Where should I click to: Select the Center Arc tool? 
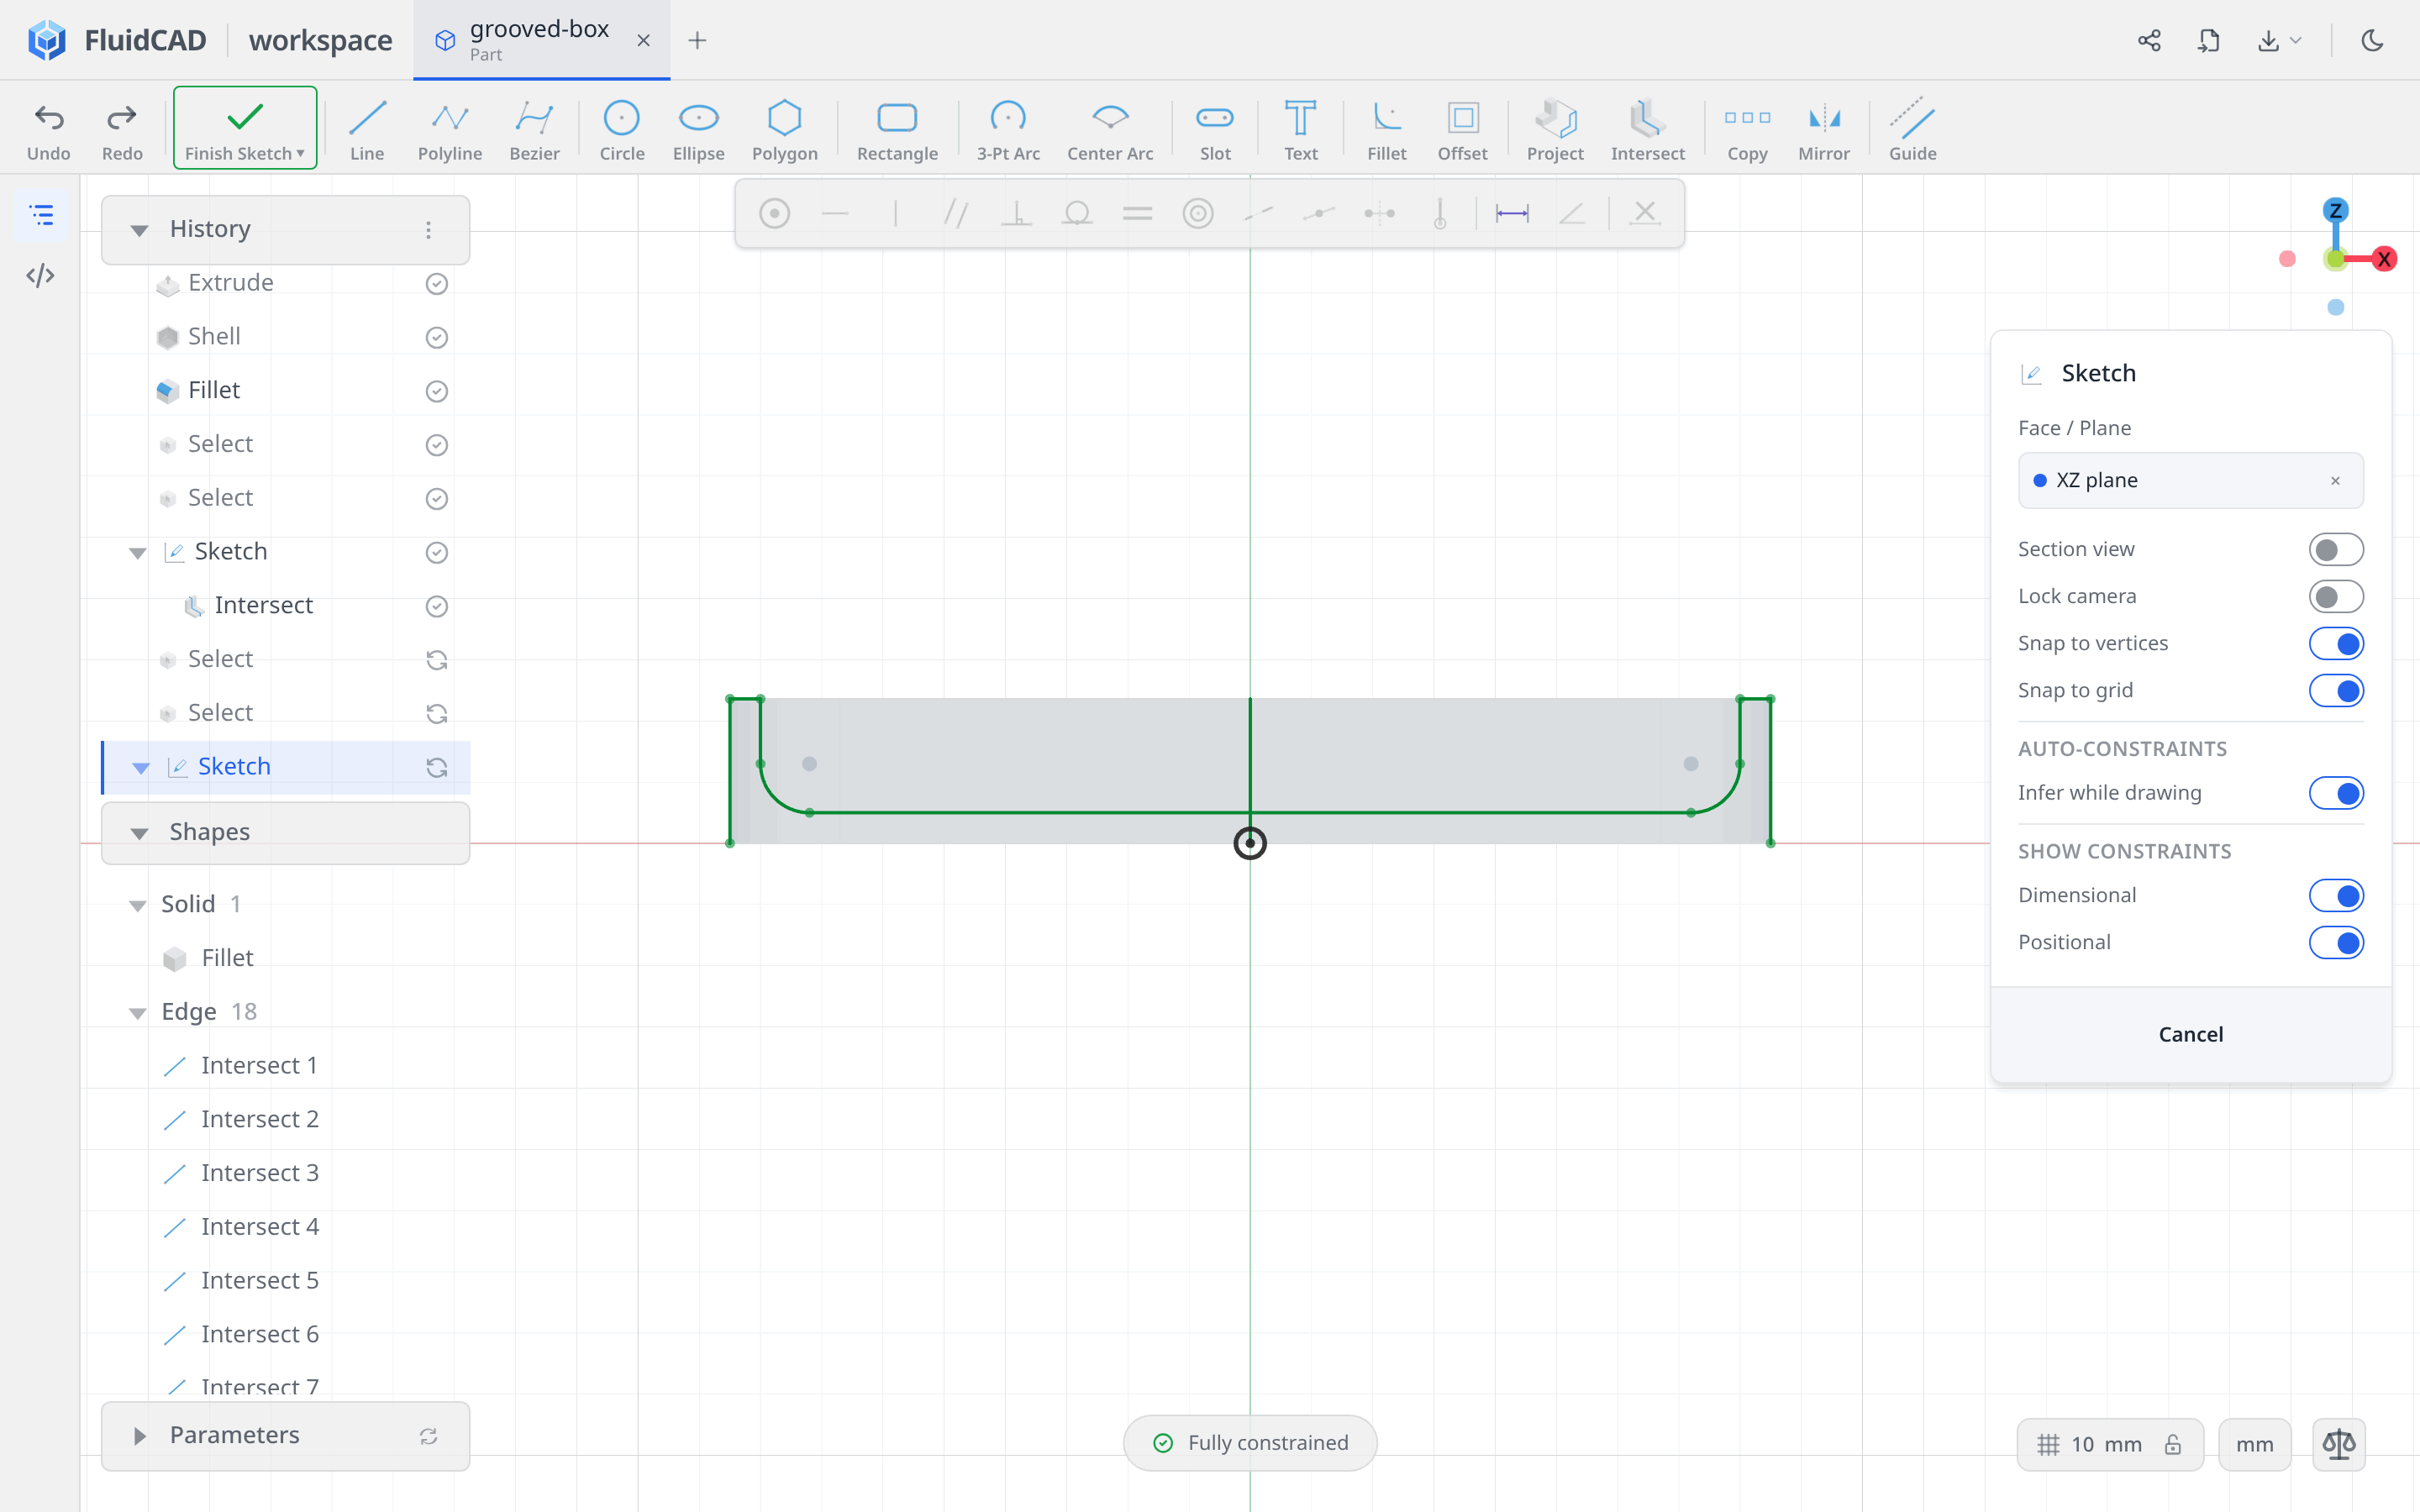pos(1110,130)
